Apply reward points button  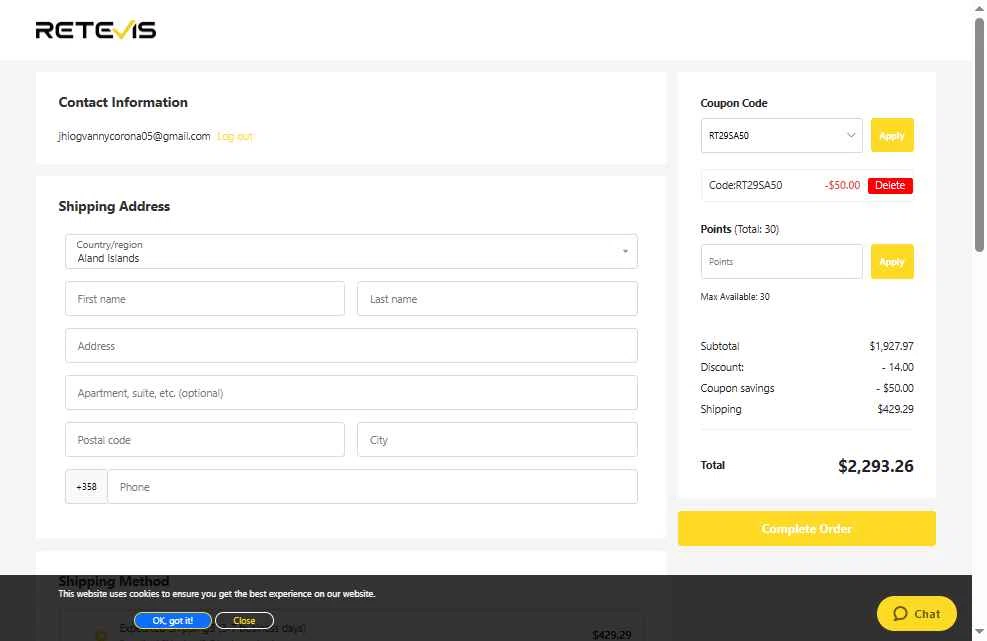coord(892,261)
